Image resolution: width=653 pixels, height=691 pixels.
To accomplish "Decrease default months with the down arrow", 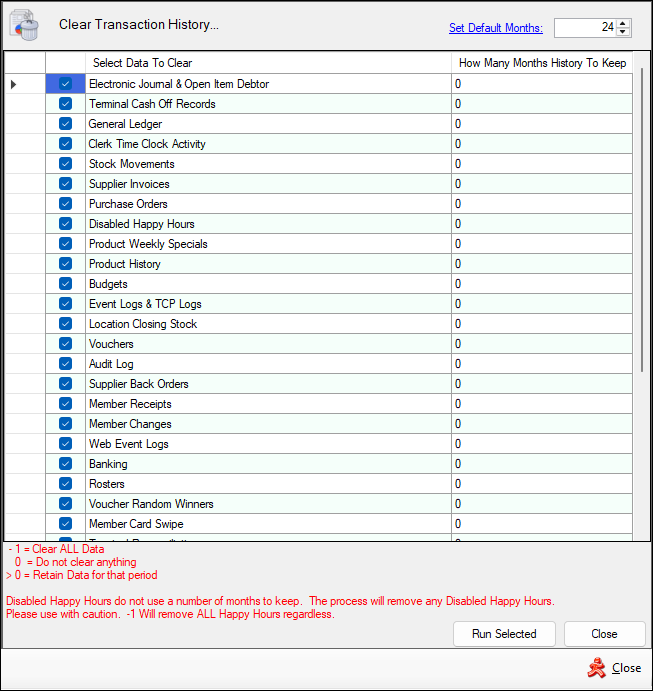I will [623, 32].
